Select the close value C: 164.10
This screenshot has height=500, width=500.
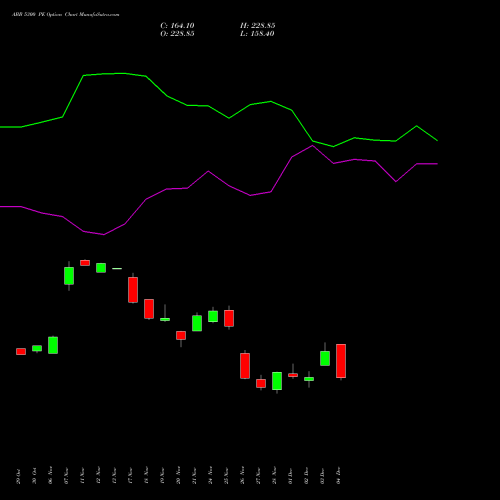[177, 26]
